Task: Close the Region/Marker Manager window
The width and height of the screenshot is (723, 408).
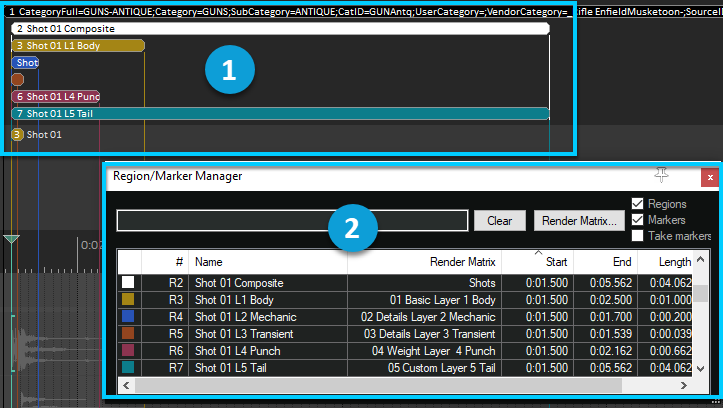Action: tap(709, 177)
